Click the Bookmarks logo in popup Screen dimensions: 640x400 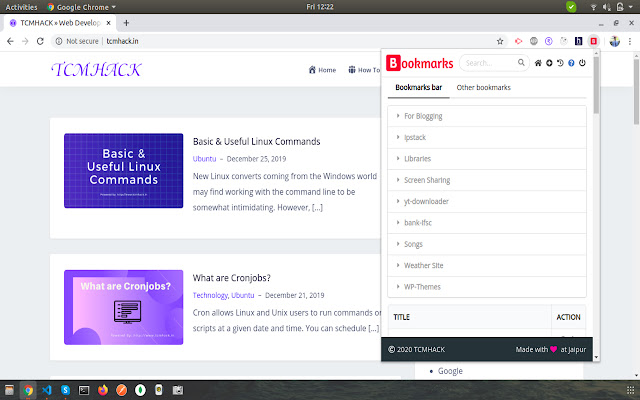[420, 63]
